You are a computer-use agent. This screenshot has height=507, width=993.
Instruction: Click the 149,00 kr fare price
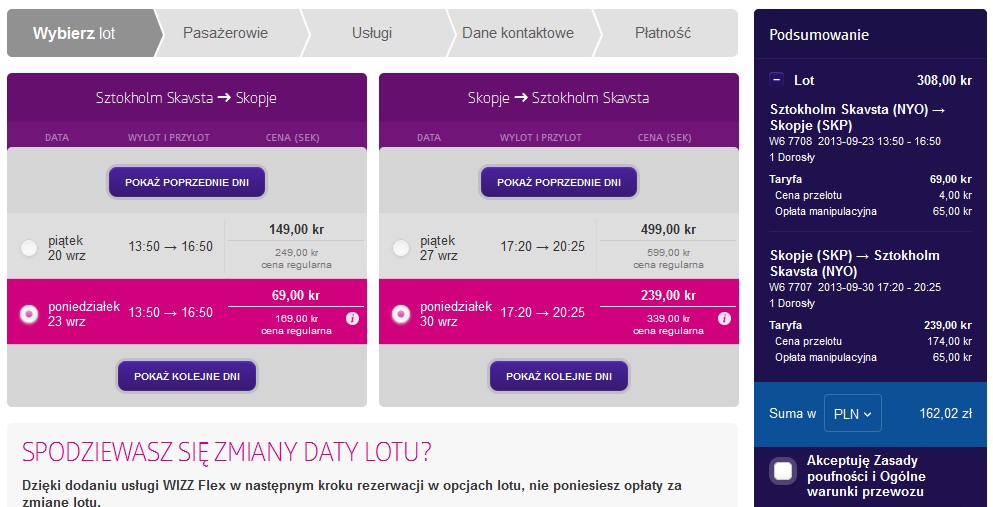coord(296,230)
